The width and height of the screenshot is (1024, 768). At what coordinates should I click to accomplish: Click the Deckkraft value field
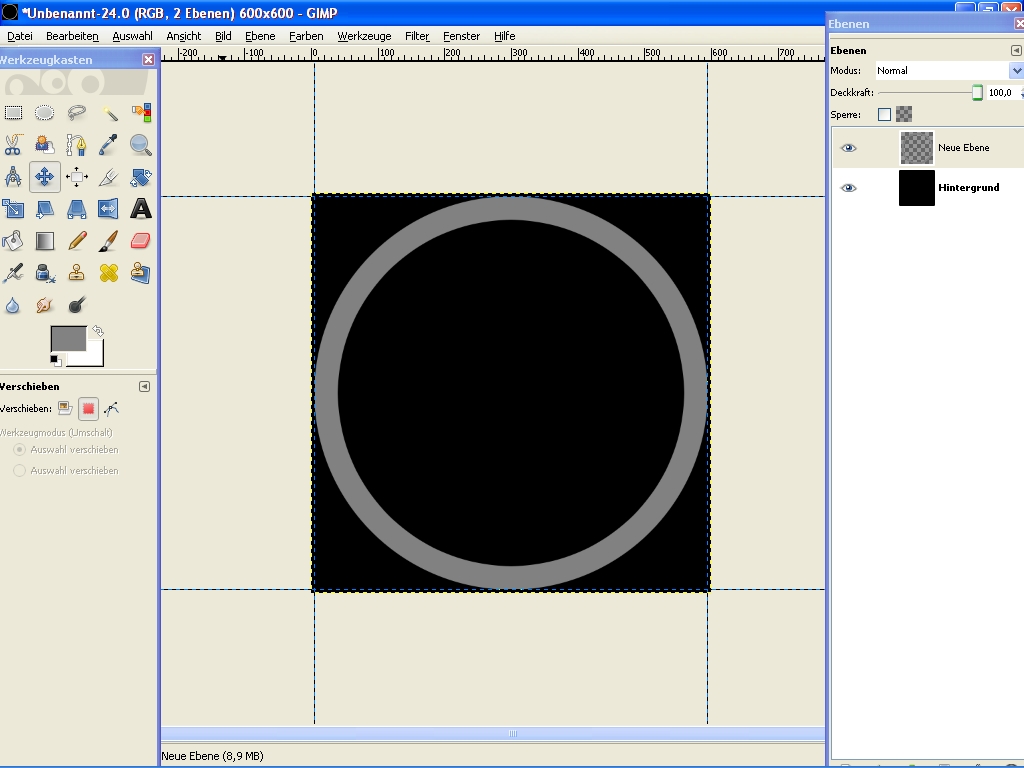1002,93
